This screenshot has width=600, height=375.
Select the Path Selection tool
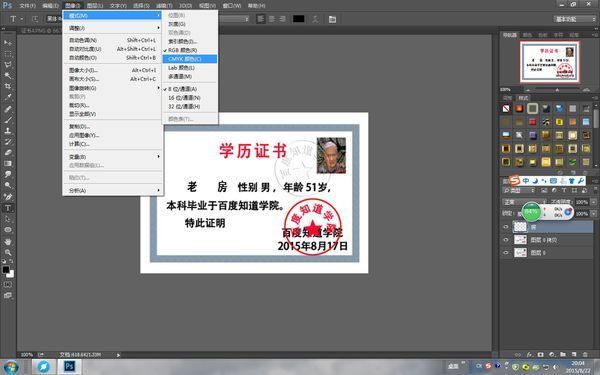[x=8, y=219]
